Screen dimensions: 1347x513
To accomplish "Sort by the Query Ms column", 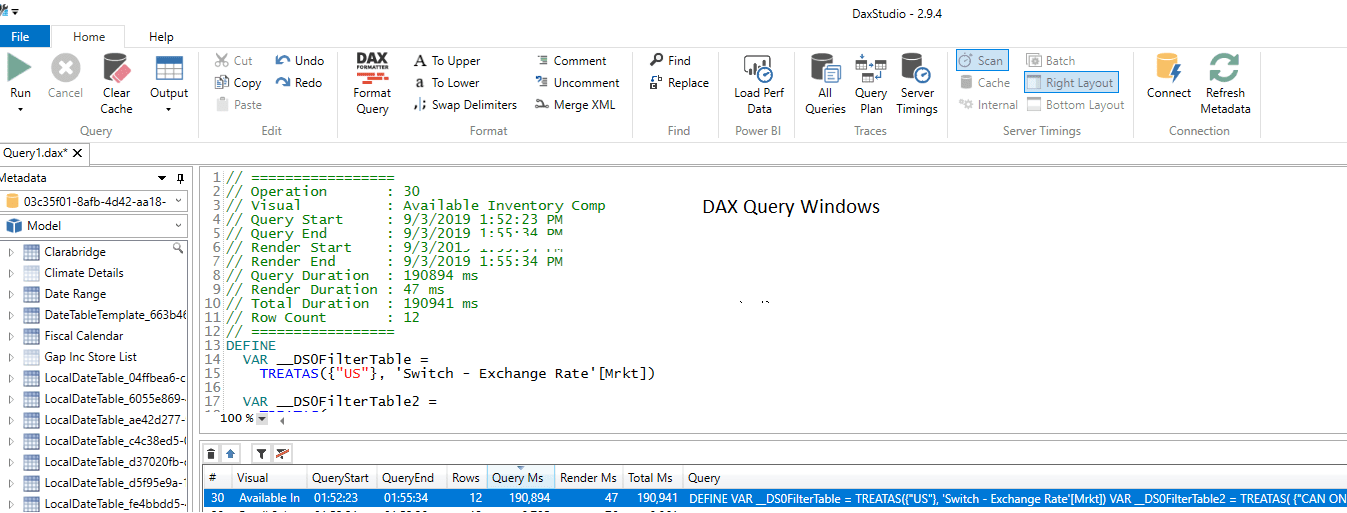I will (520, 478).
